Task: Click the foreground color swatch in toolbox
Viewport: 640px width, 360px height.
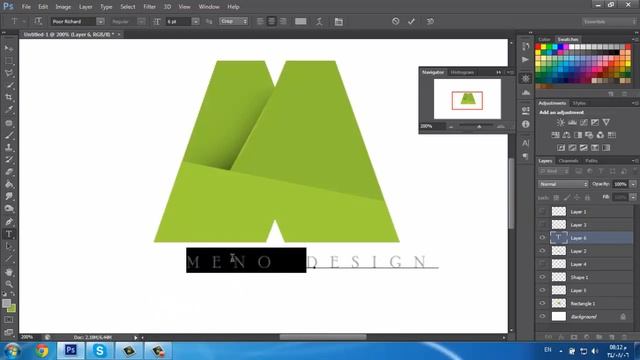Action: [7, 303]
